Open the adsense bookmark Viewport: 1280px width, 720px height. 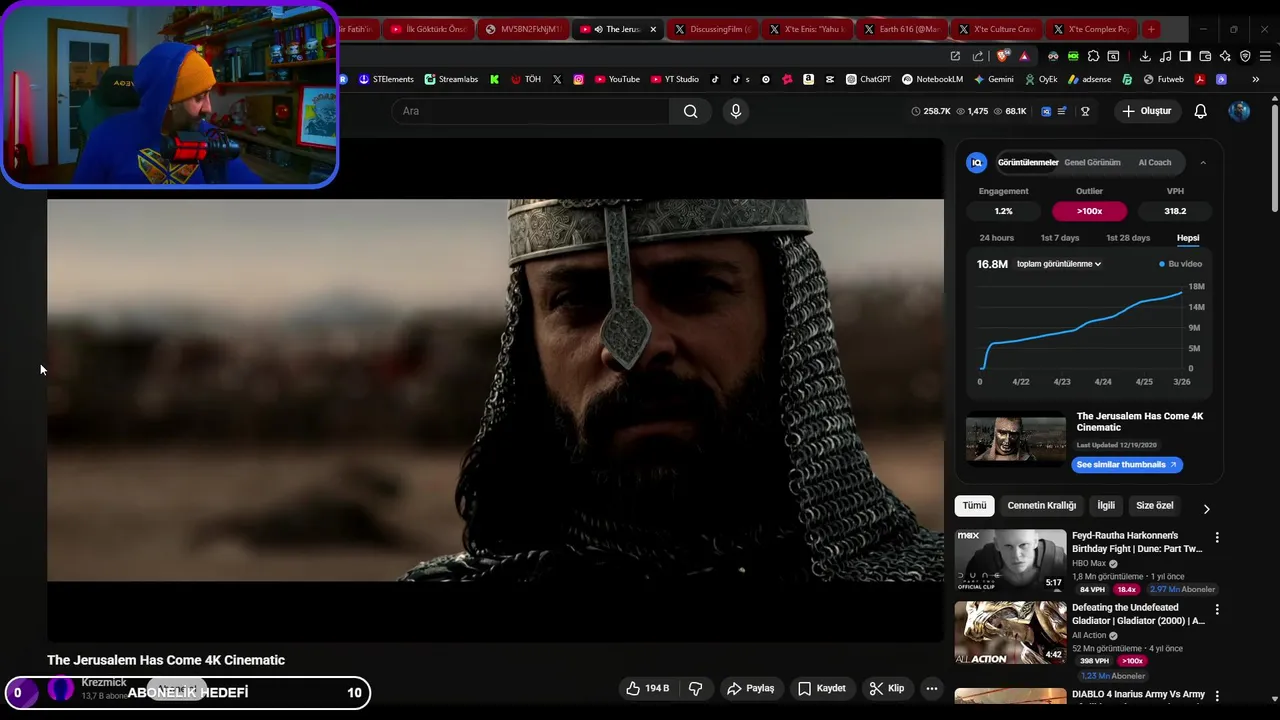(1089, 79)
